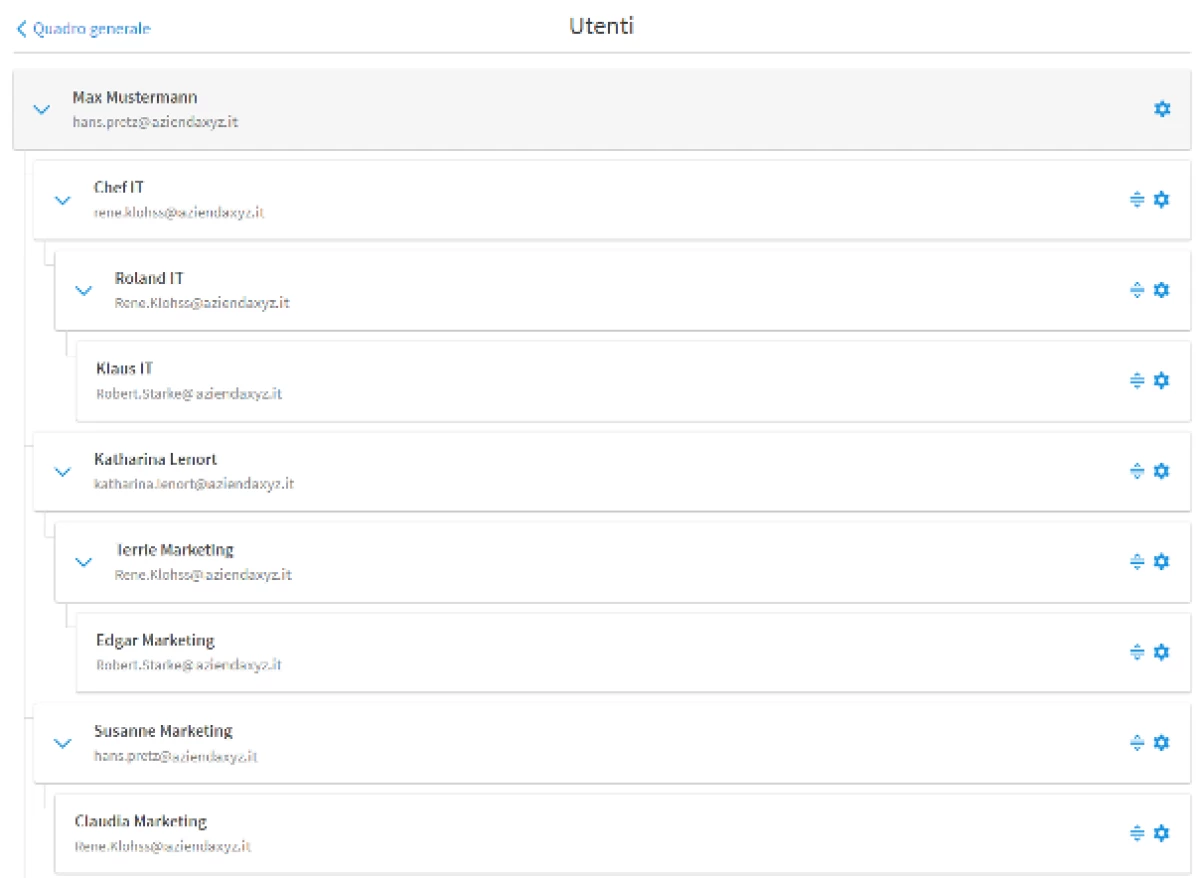Screen dimensions: 1200x878
Task: Open Claudia Marketing settings gear
Action: 1161,833
